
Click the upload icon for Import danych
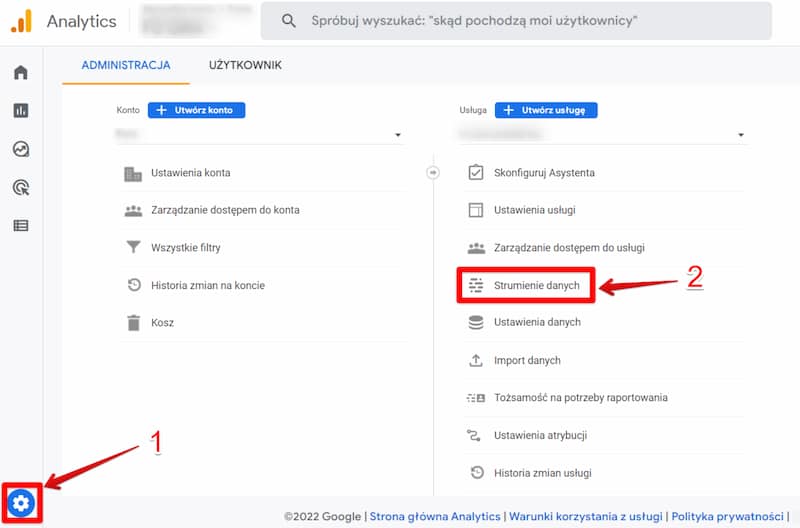tap(476, 360)
